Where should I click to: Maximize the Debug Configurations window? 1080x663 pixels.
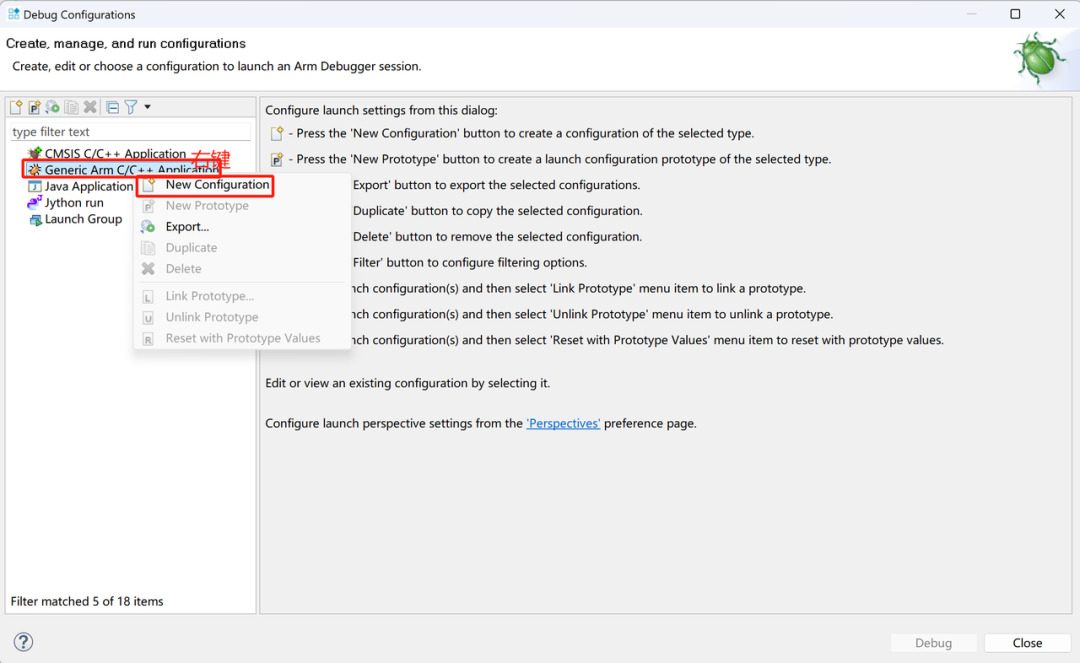(1015, 14)
